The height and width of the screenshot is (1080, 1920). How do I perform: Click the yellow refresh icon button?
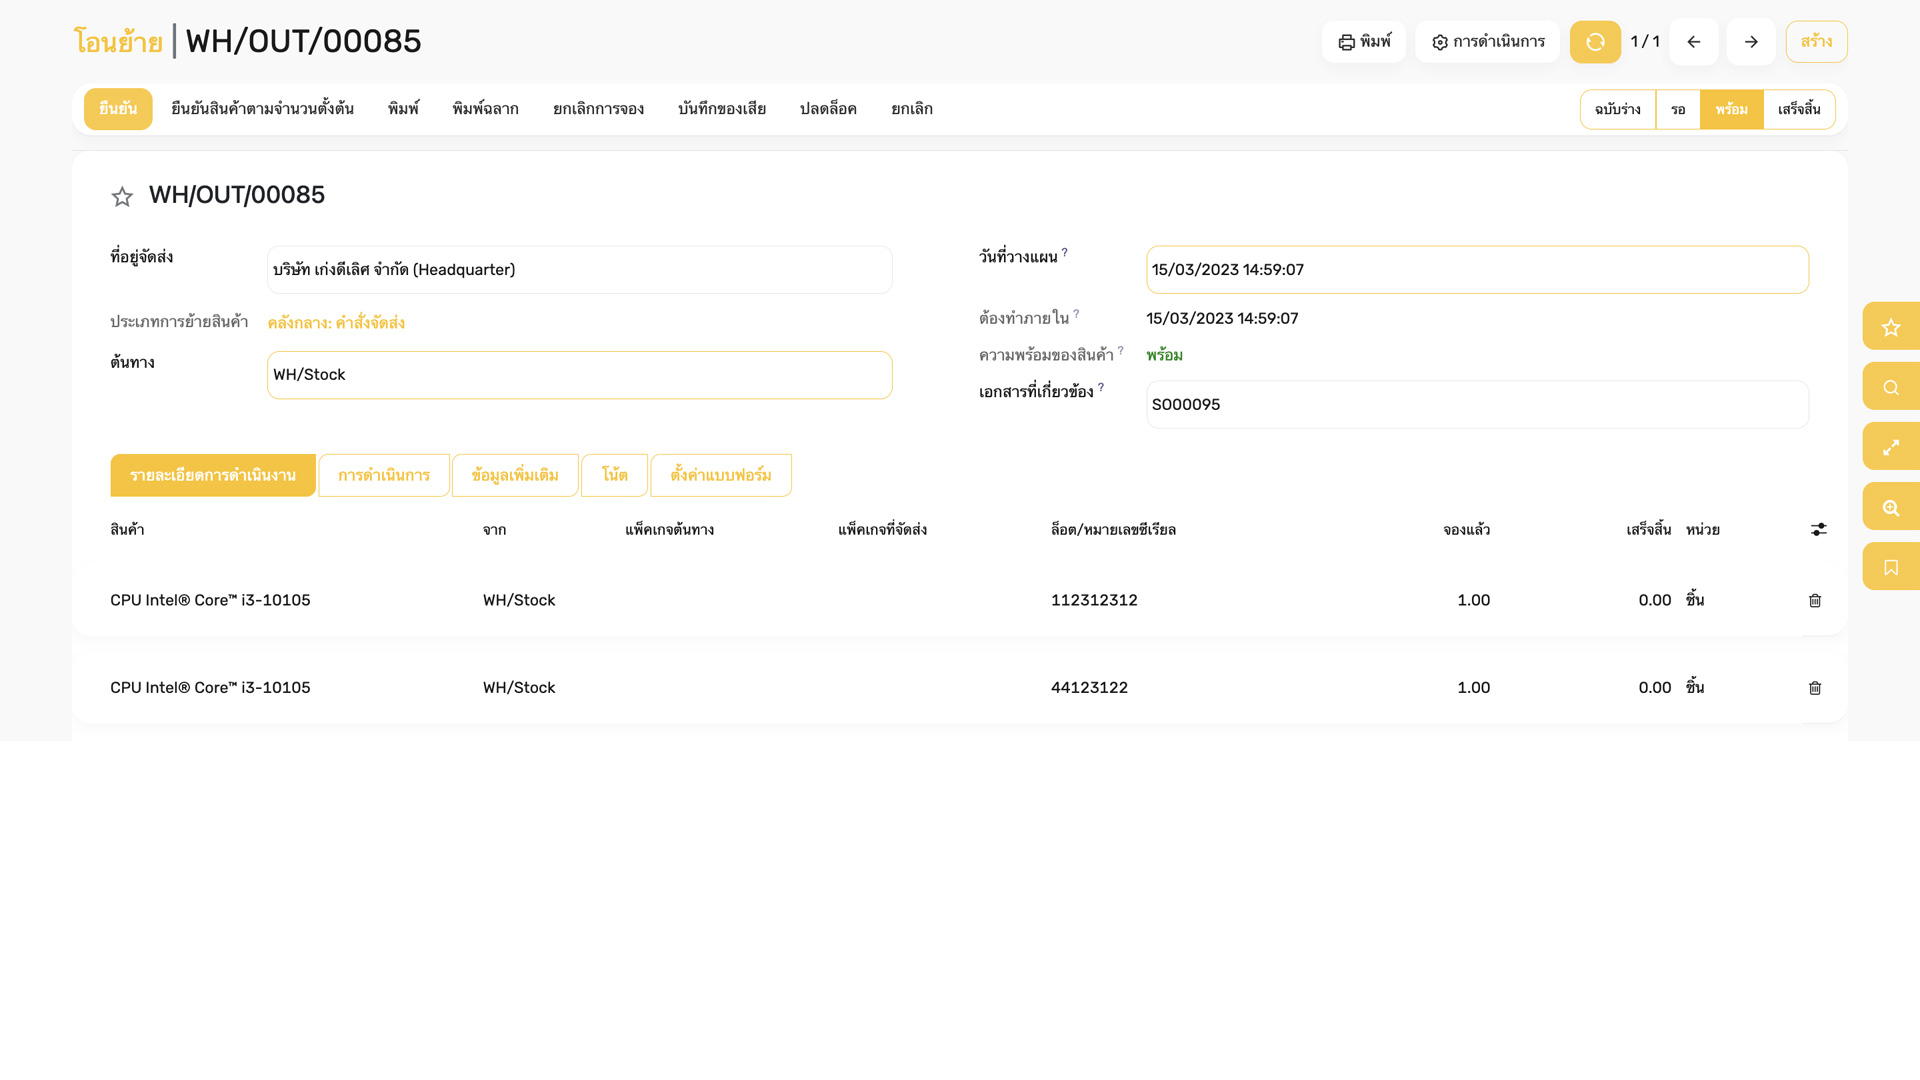point(1595,42)
